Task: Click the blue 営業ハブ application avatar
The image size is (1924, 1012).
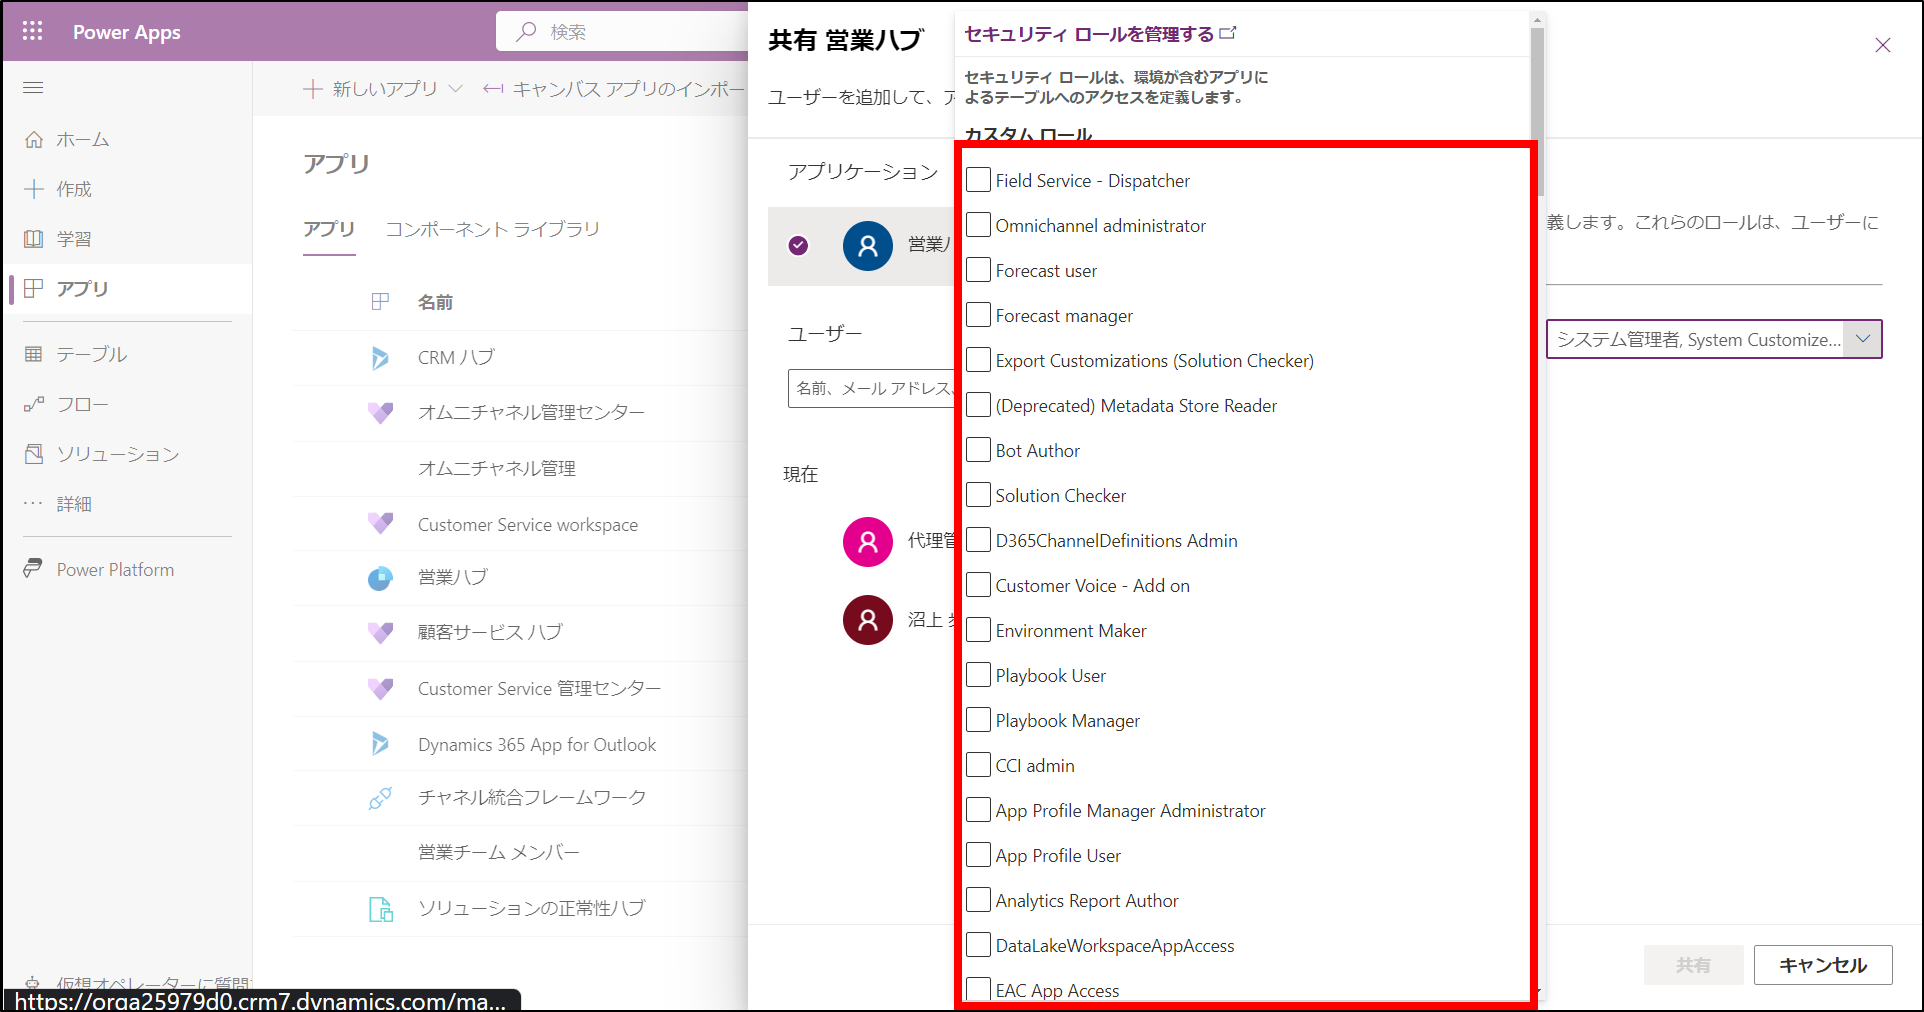Action: click(x=868, y=246)
